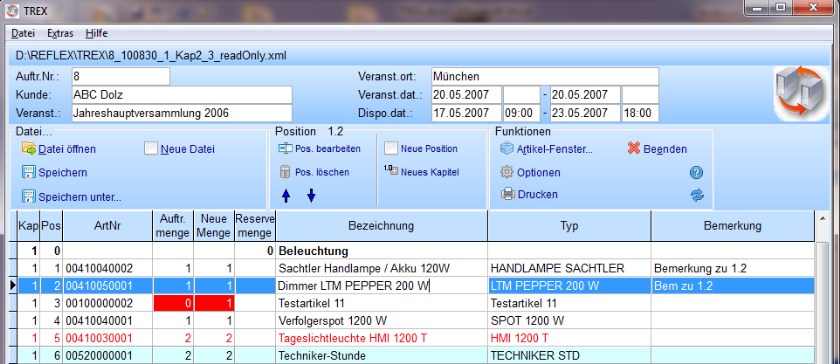This screenshot has height=364, width=840.
Task: Click the Veranst.ort field München
Action: 544,76
